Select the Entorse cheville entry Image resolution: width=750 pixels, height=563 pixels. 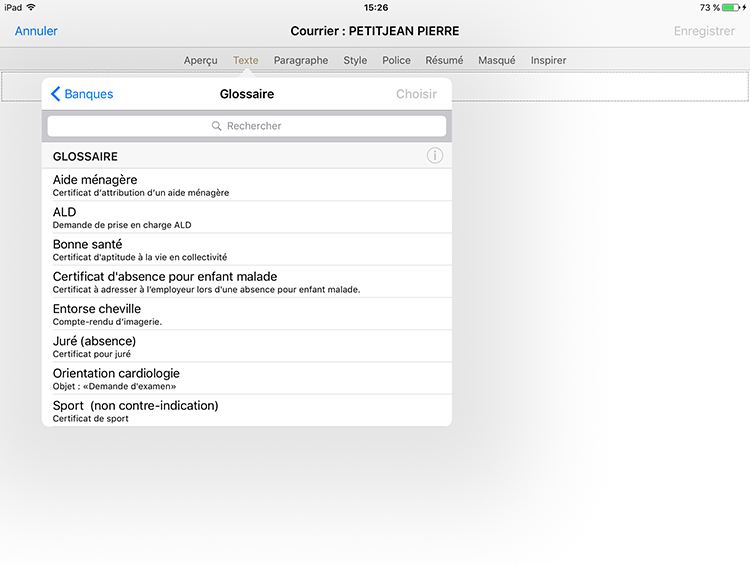[246, 314]
